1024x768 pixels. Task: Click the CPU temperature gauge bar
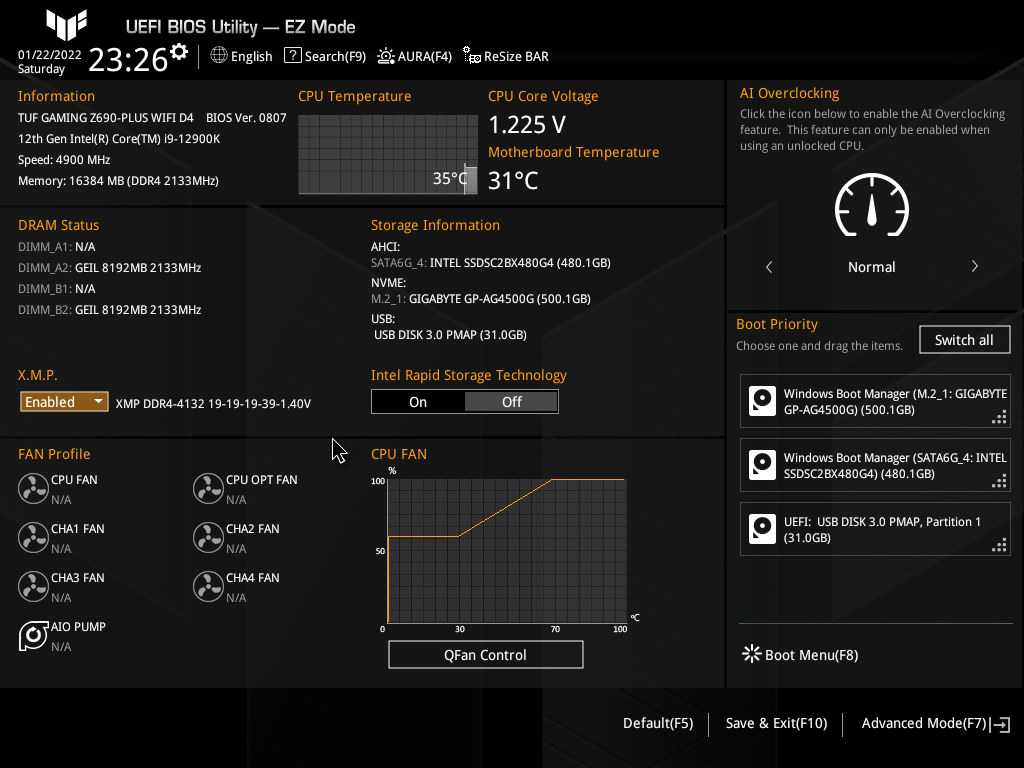pos(470,179)
